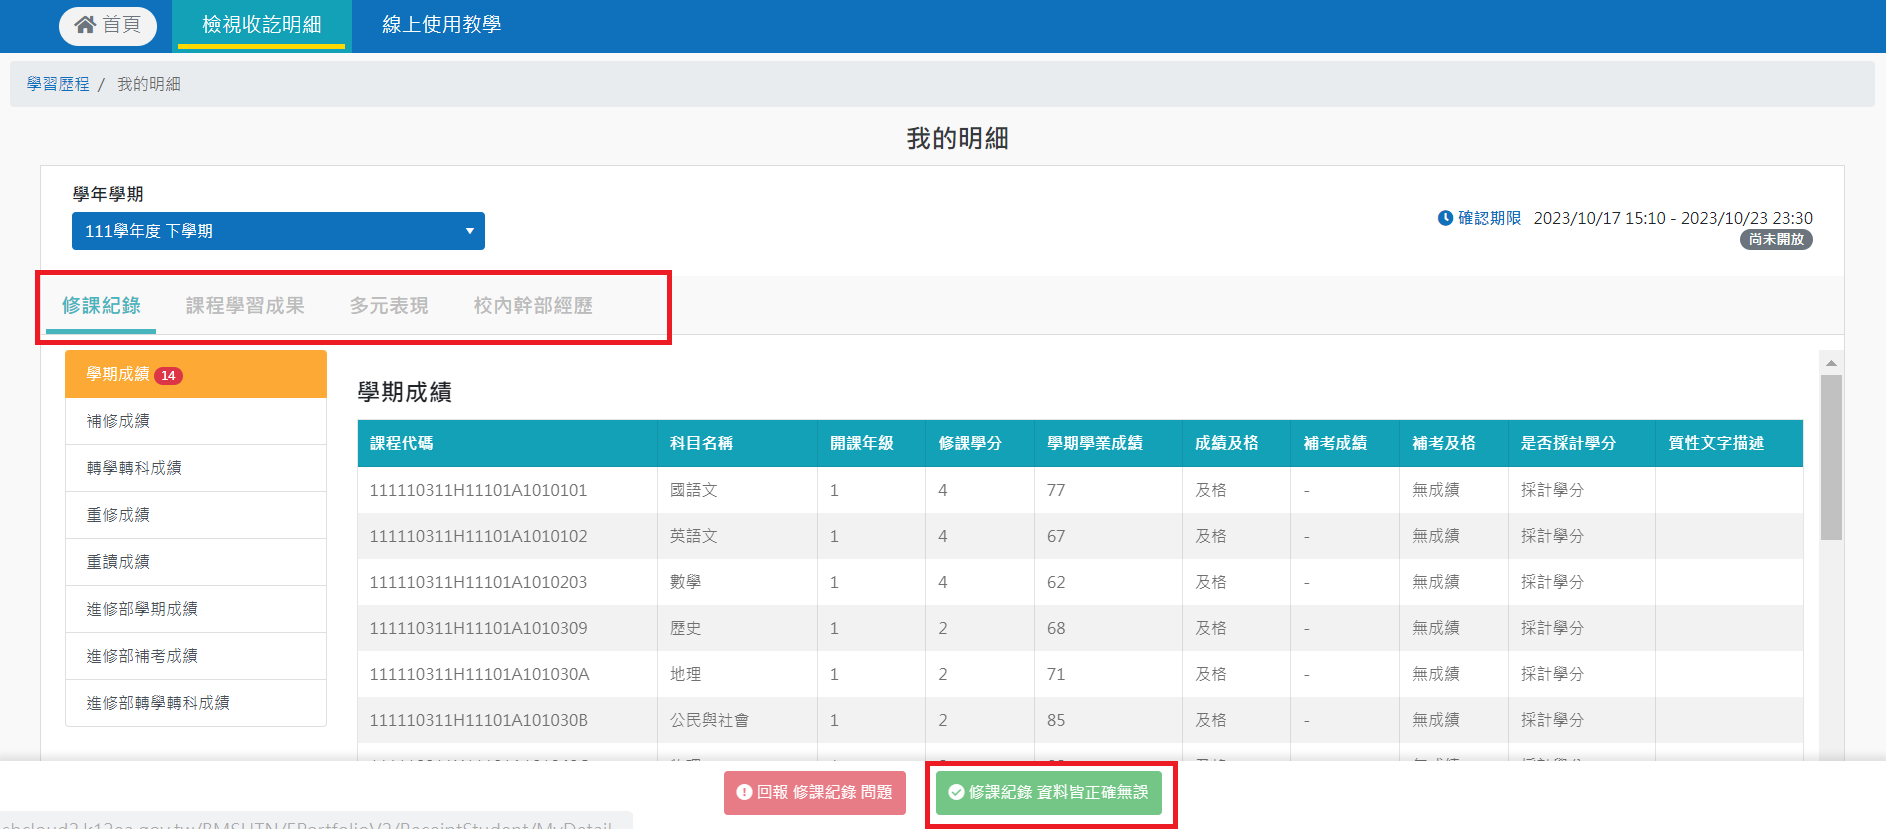
Task: Switch to the 課程學習成果 tab
Action: 245,306
